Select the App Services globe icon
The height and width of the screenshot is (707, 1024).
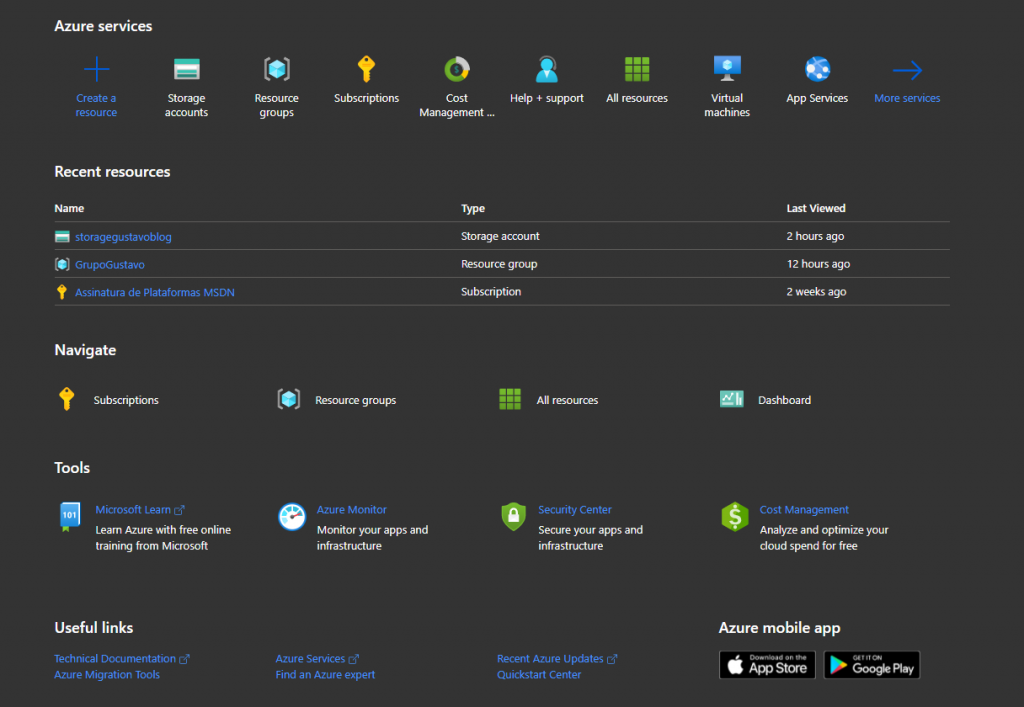pyautogui.click(x=816, y=70)
